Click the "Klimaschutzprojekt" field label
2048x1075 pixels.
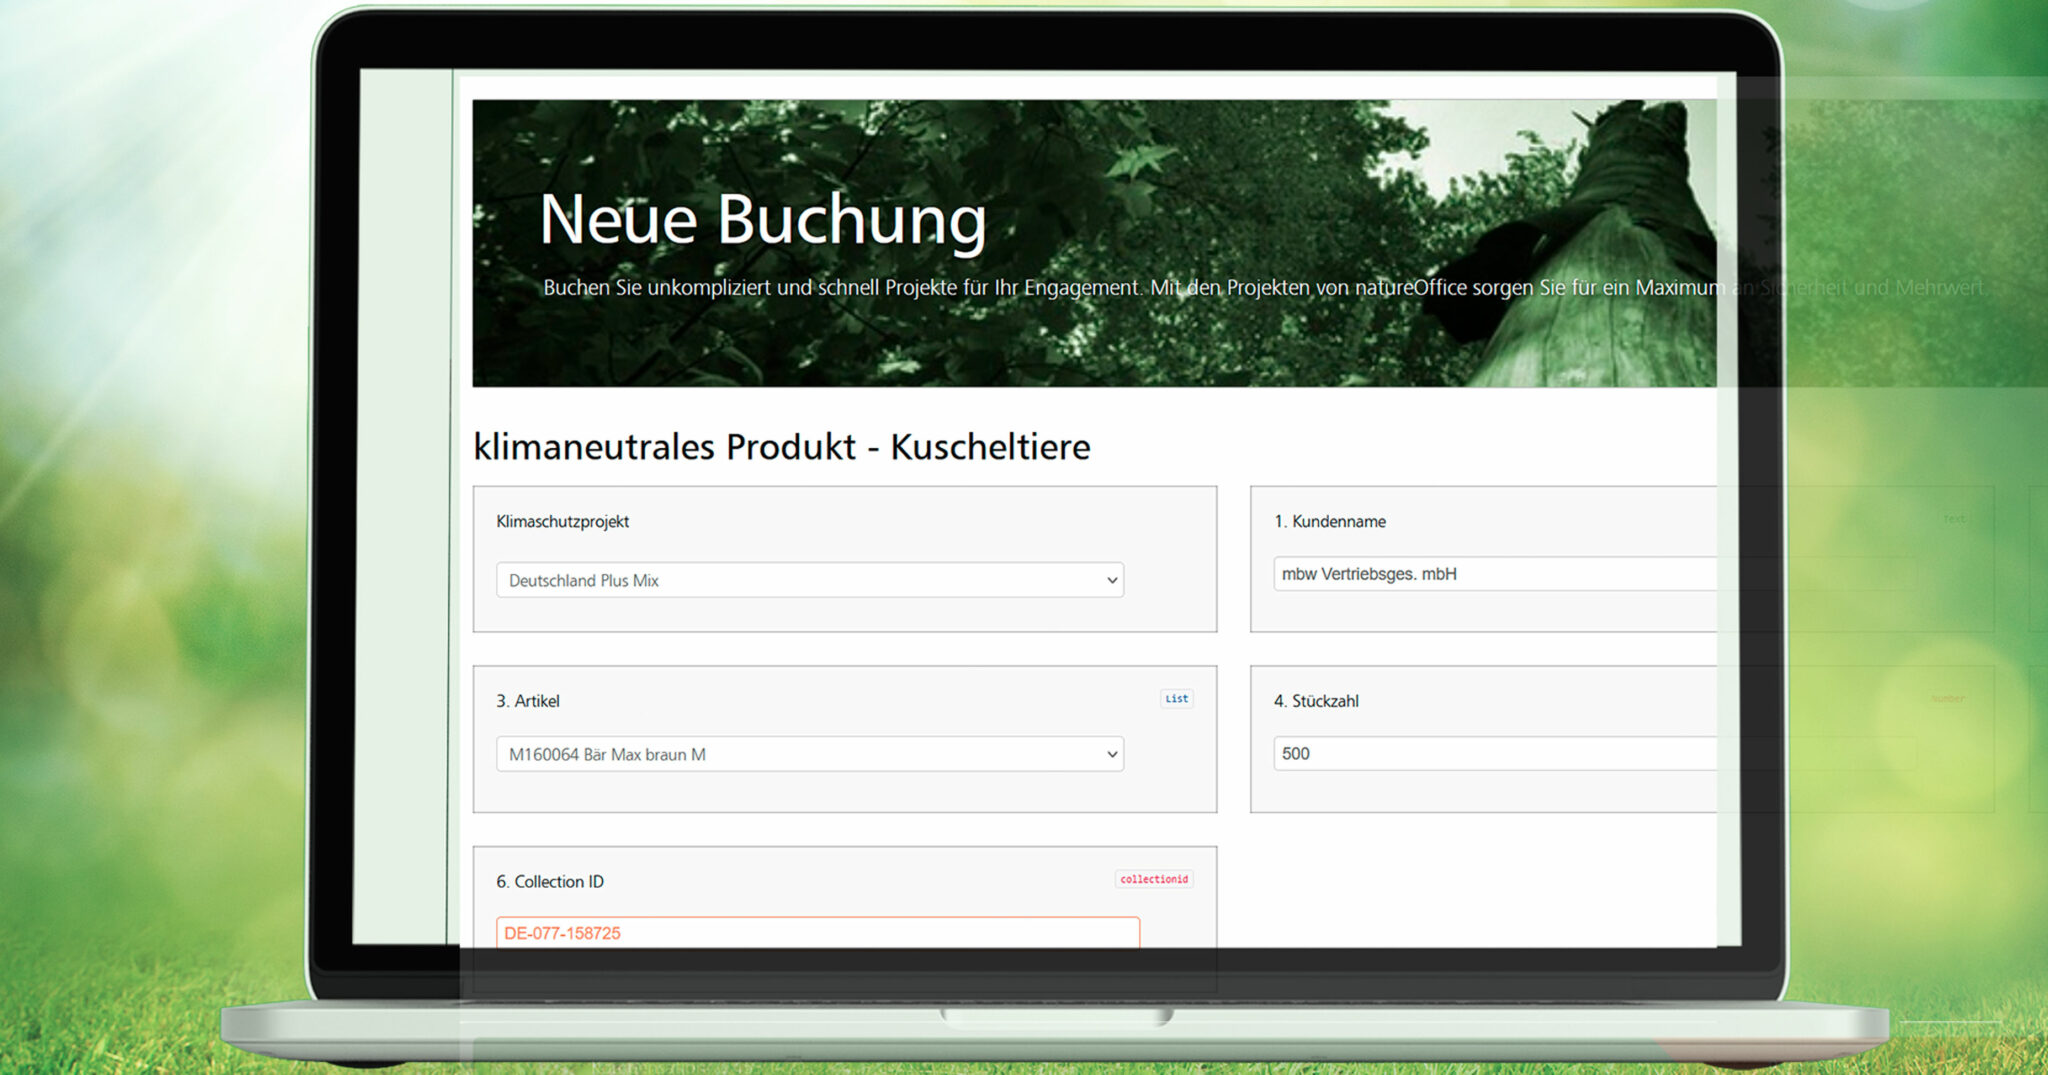(562, 522)
